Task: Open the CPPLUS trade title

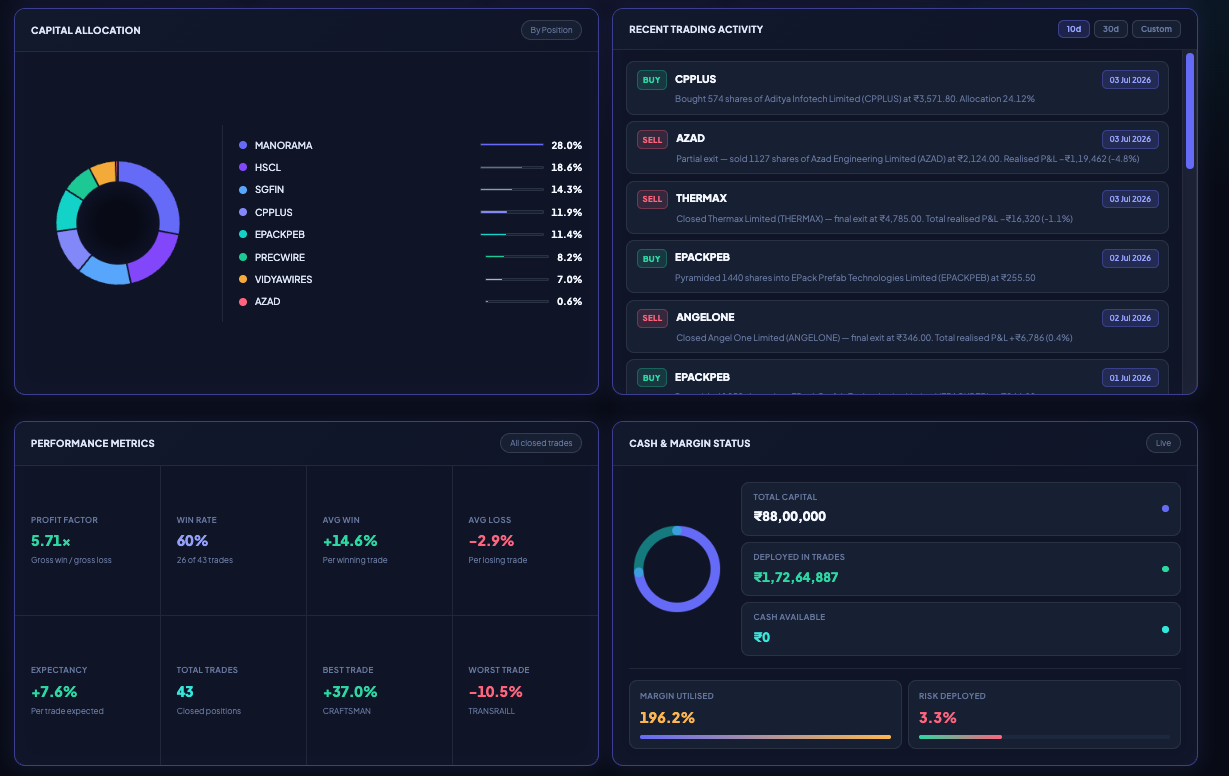Action: (696, 79)
